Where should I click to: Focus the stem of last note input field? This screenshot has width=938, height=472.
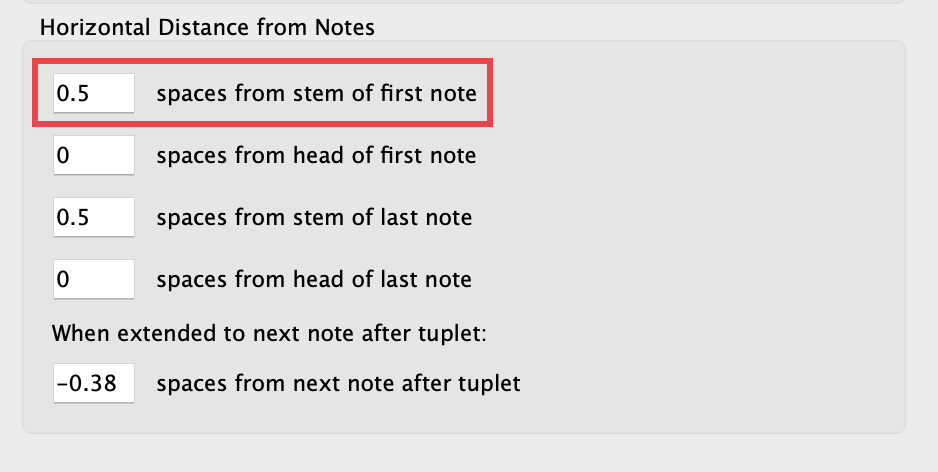tap(93, 217)
